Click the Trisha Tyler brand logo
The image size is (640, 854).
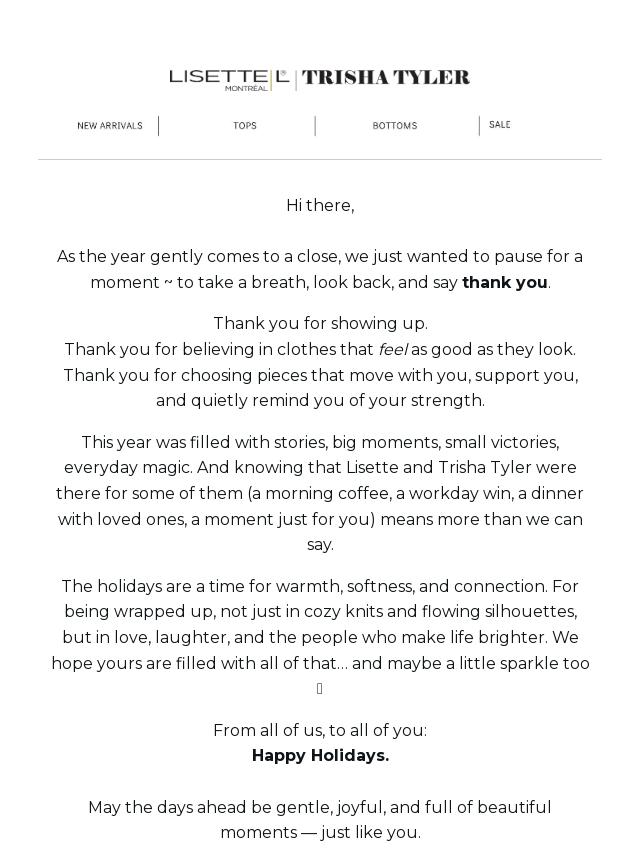click(386, 78)
